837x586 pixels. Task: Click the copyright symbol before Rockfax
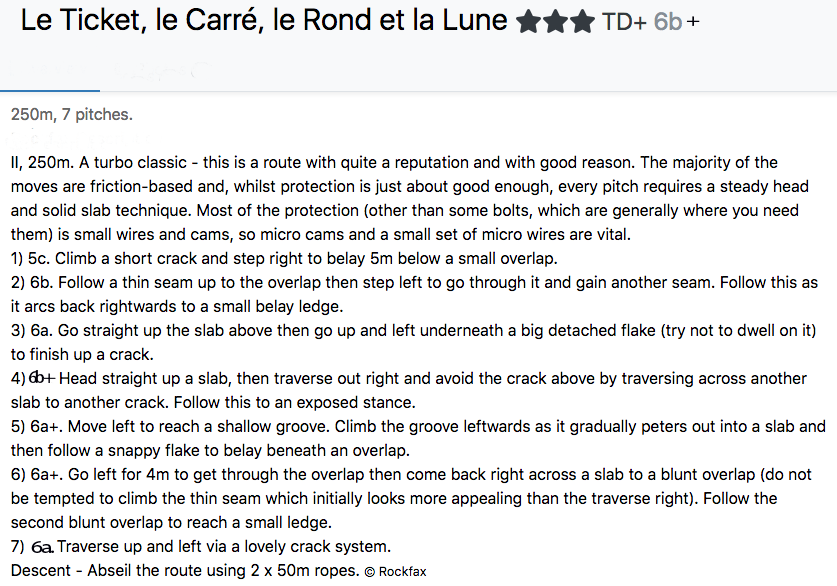(370, 572)
